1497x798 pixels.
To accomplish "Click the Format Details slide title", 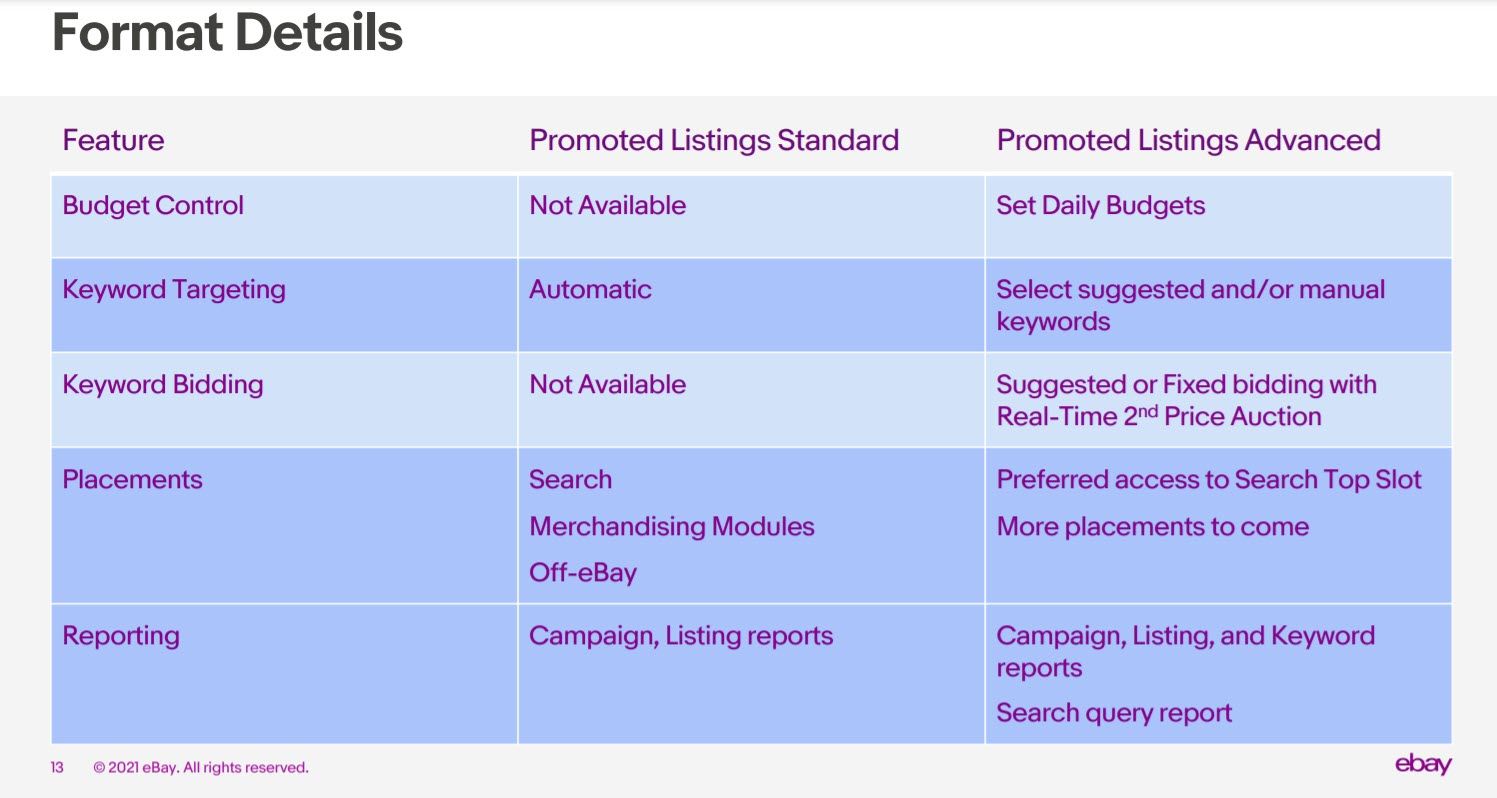I will tap(227, 32).
